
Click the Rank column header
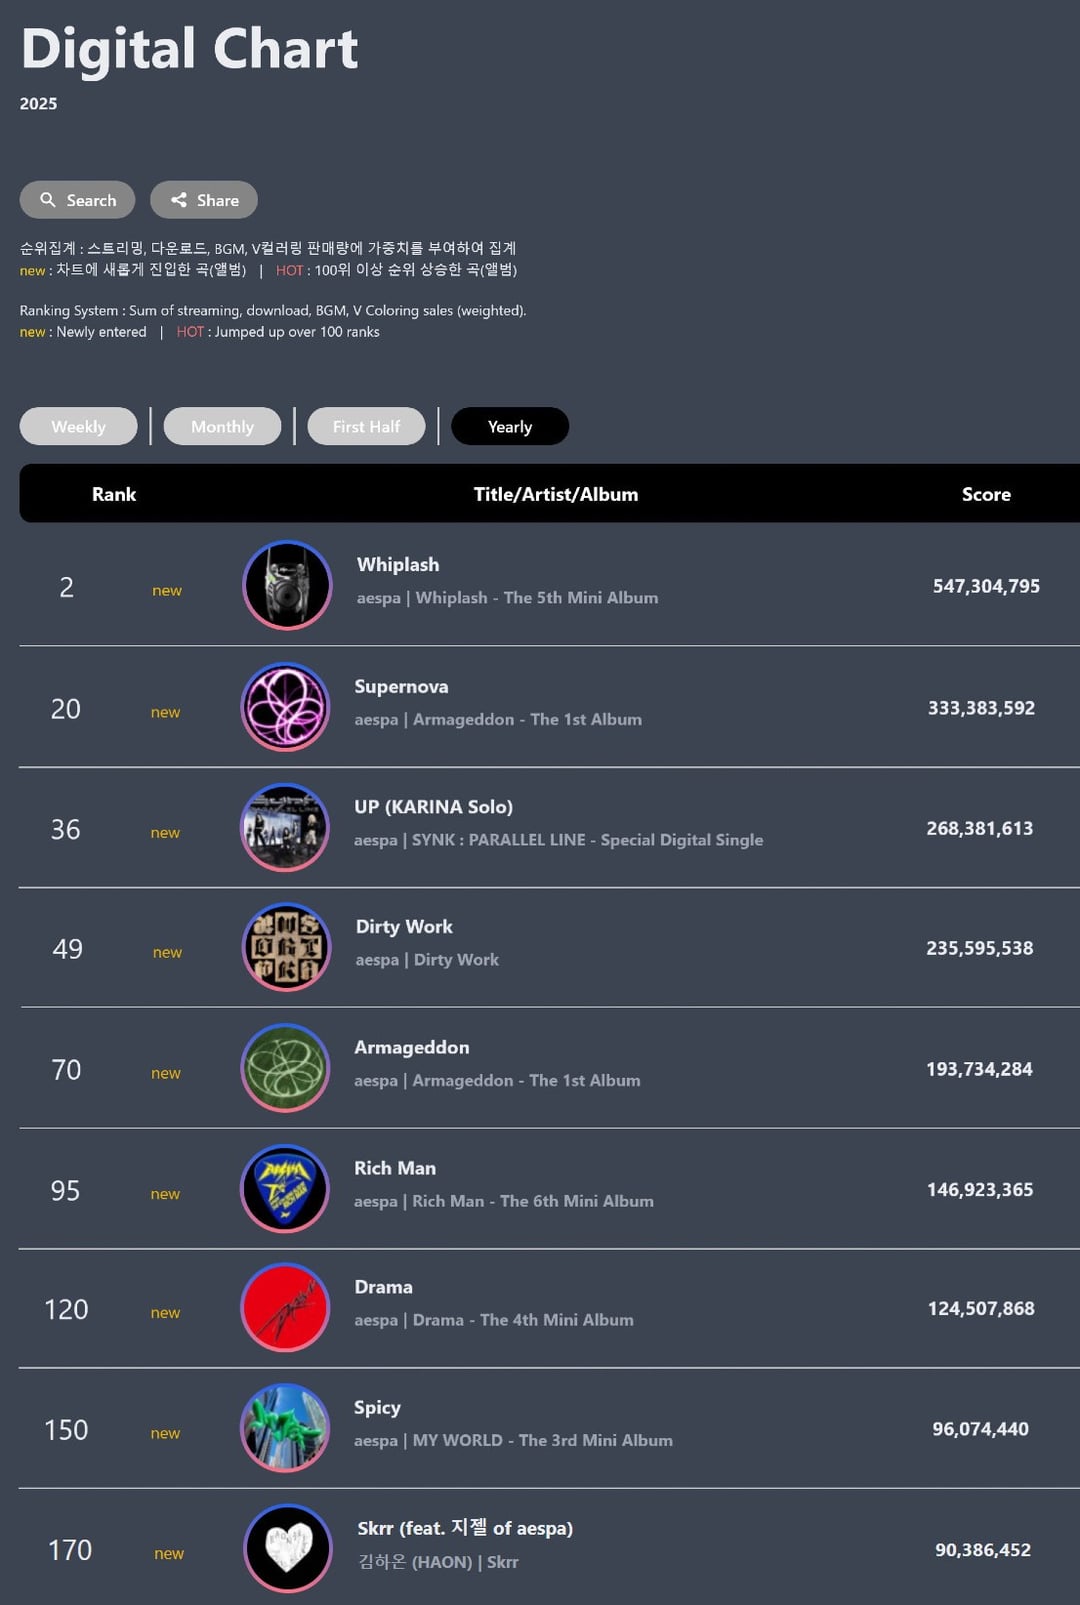(x=114, y=494)
